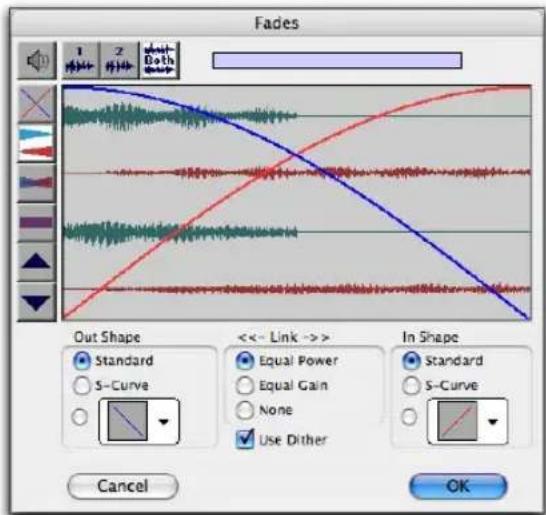Viewport: 546px width, 515px height.
Task: Click the audition speaker icon
Action: pos(37,61)
